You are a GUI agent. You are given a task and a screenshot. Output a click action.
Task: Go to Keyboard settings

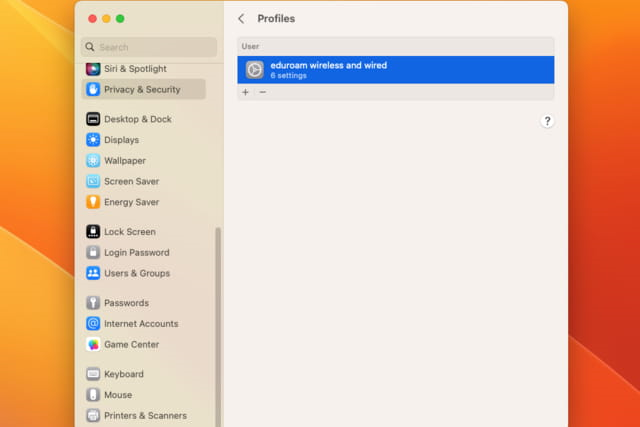coord(123,374)
